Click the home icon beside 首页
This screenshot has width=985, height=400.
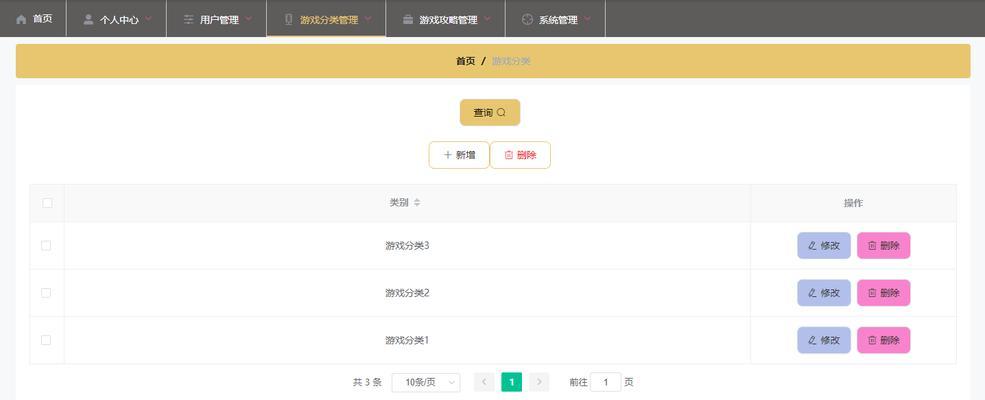click(21, 19)
